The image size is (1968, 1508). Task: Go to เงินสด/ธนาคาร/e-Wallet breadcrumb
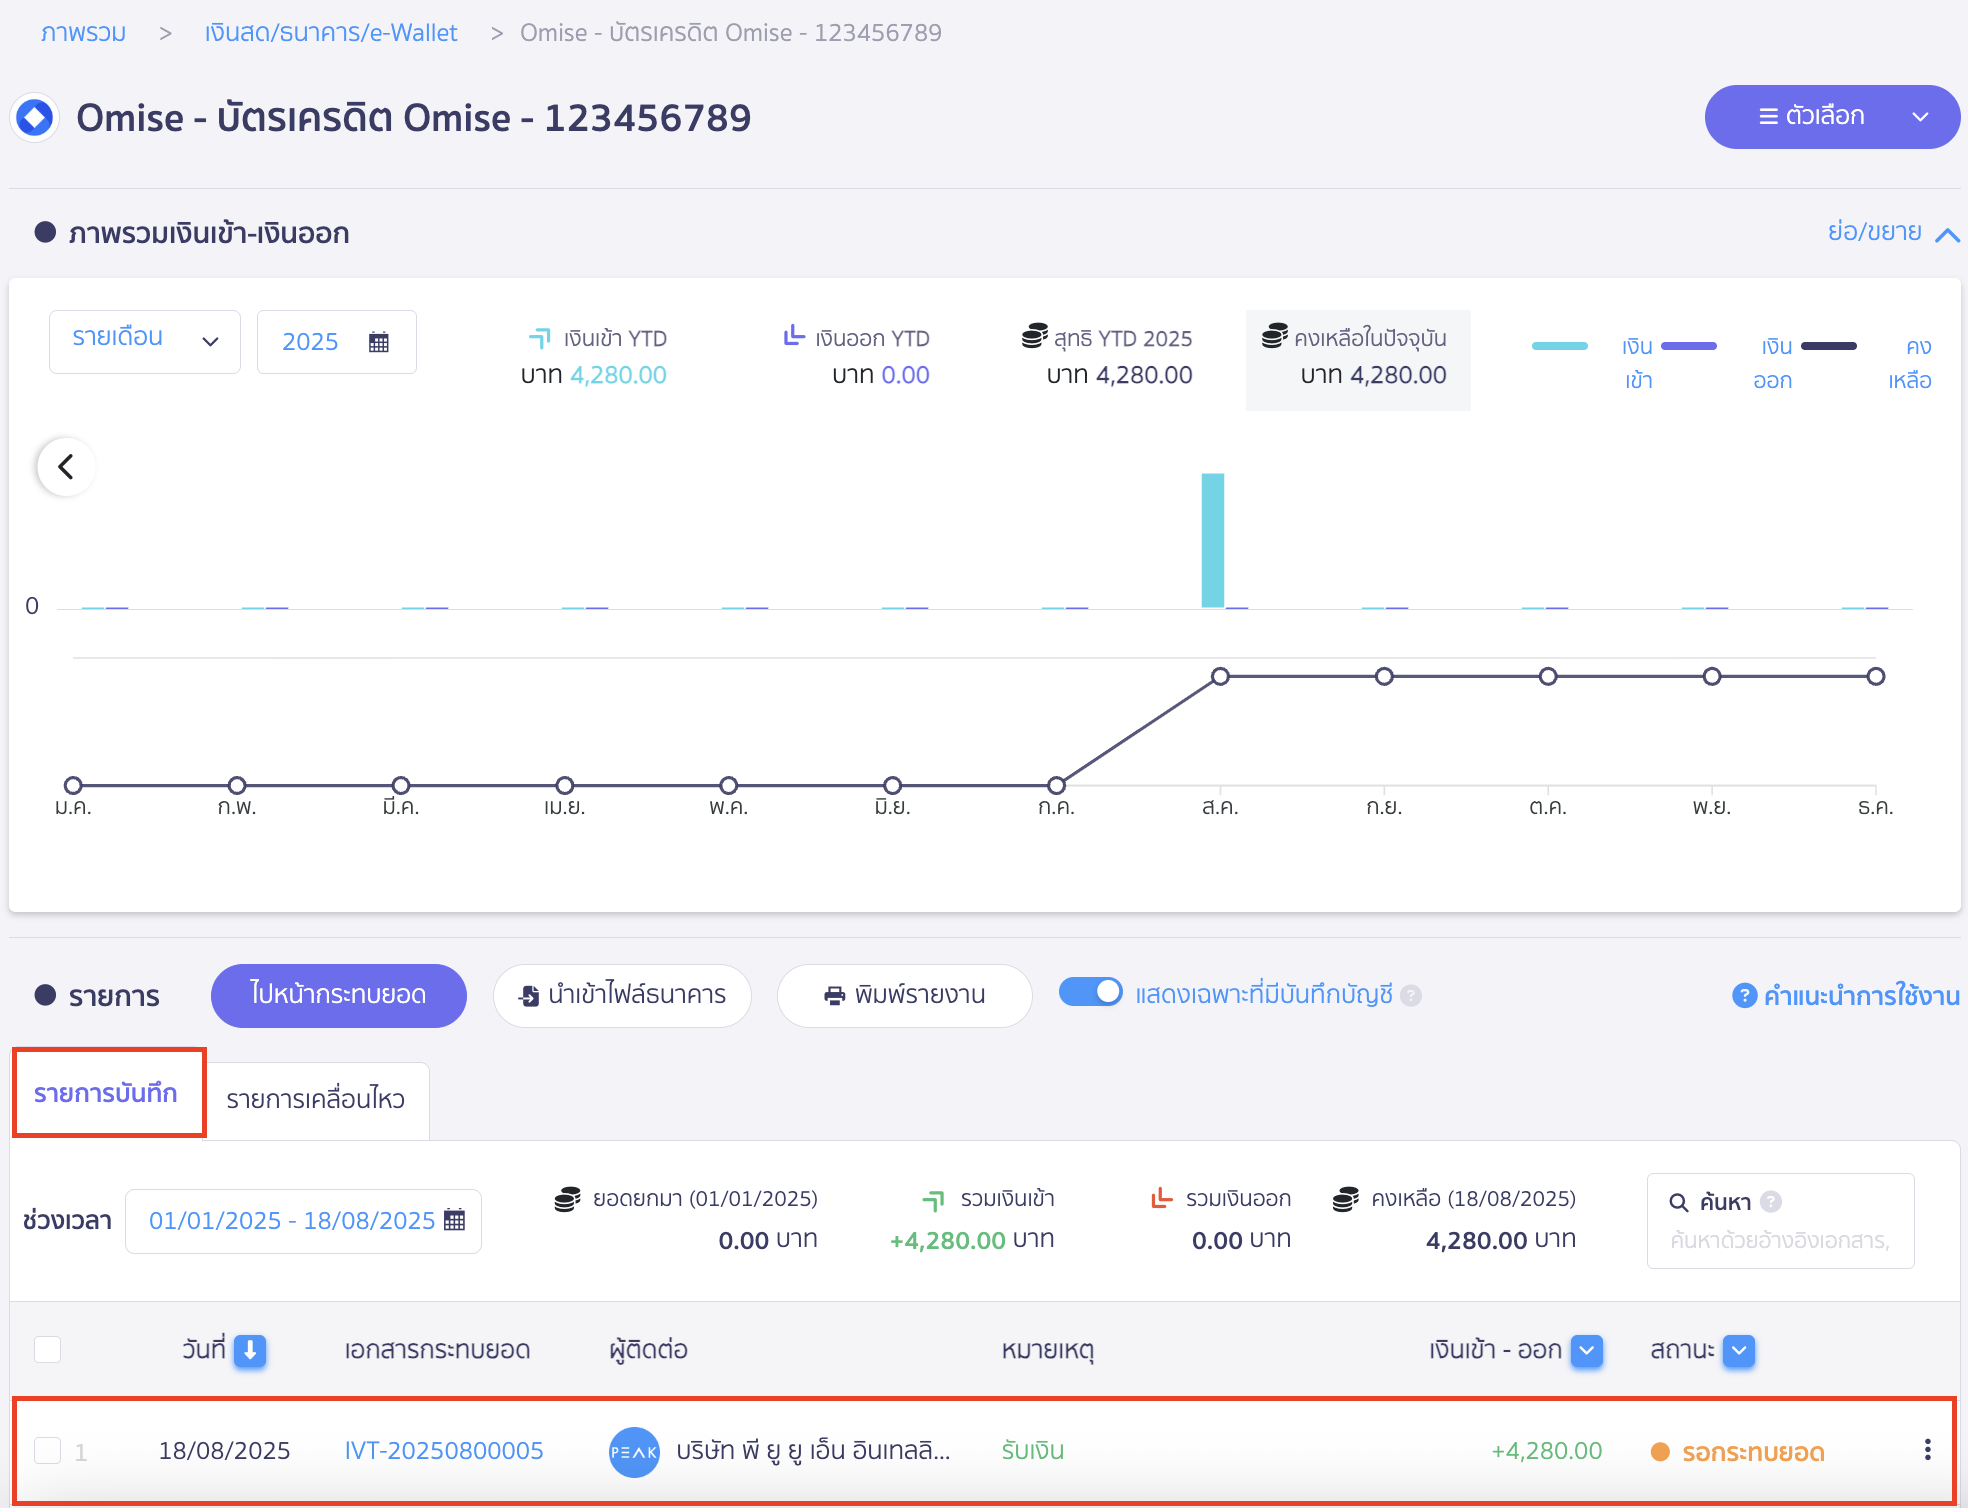[x=331, y=33]
